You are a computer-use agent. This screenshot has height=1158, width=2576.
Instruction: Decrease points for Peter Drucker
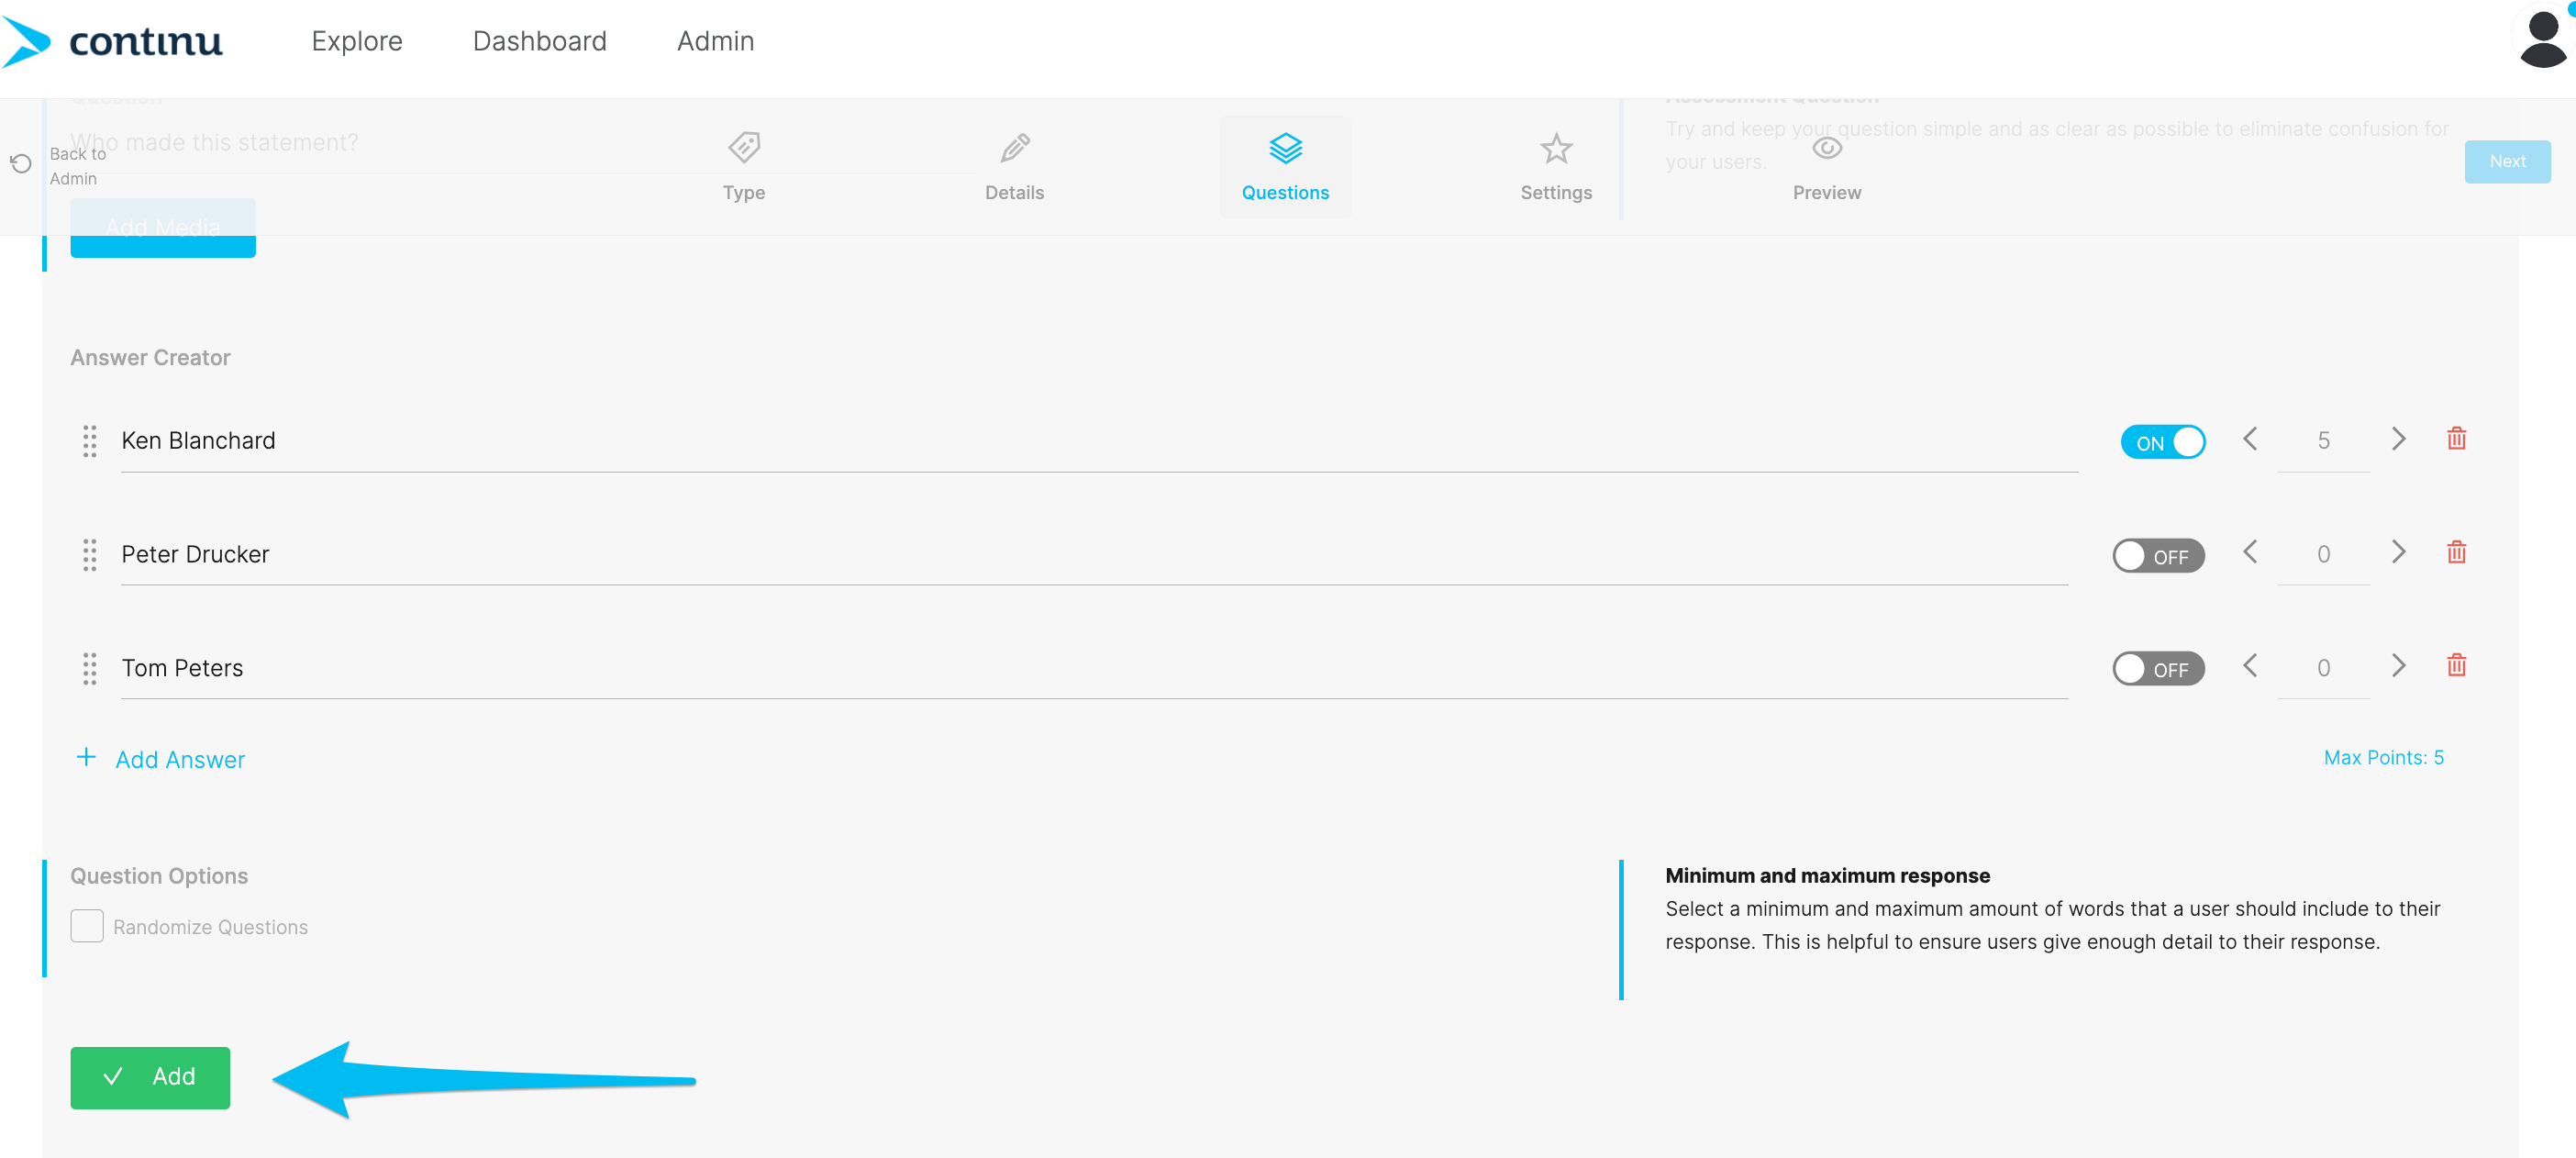pyautogui.click(x=2250, y=553)
